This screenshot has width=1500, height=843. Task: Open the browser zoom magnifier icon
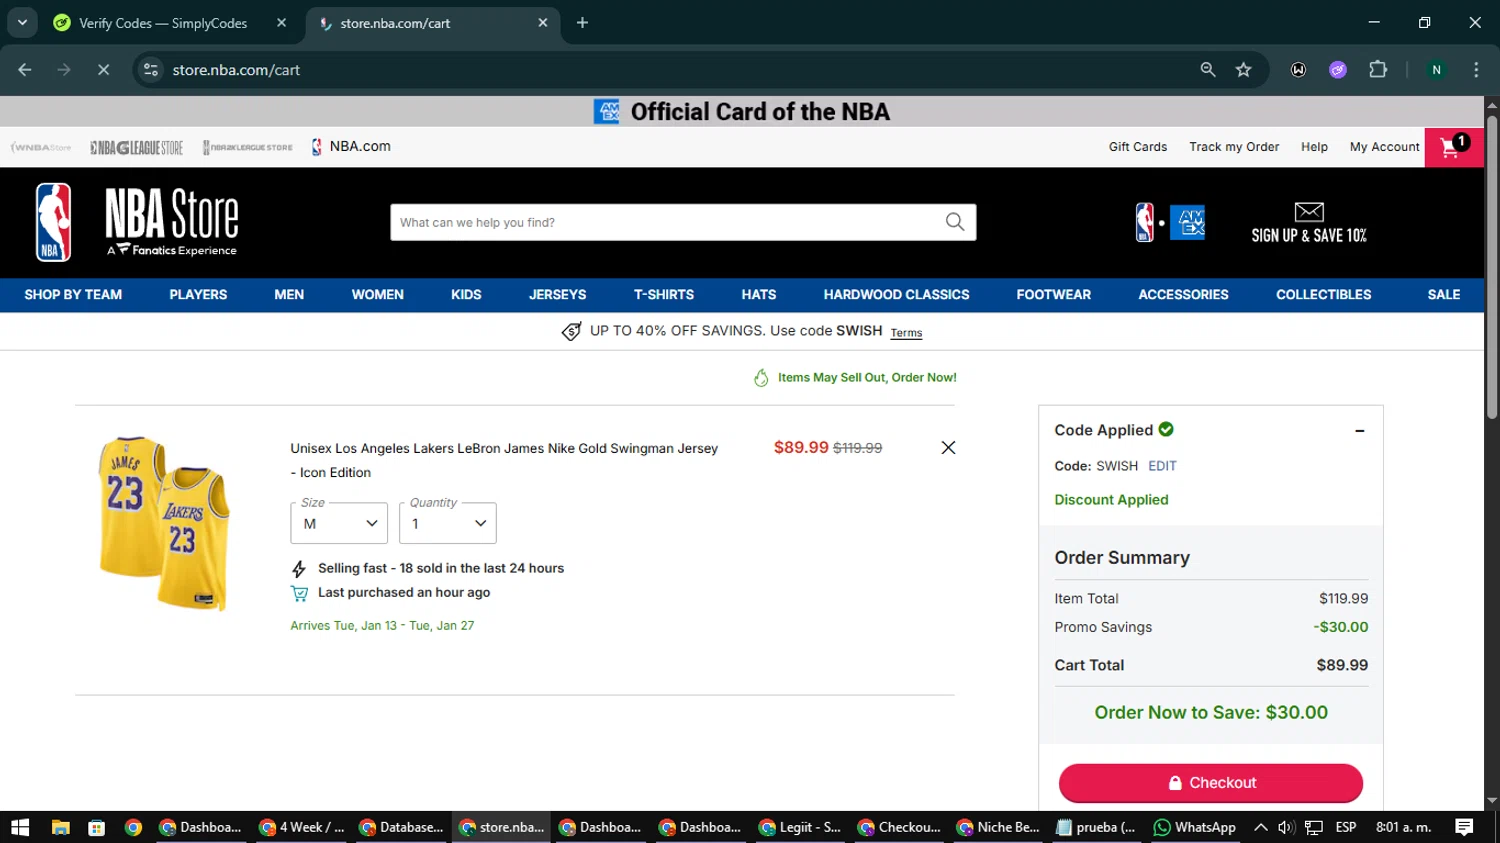pos(1208,70)
